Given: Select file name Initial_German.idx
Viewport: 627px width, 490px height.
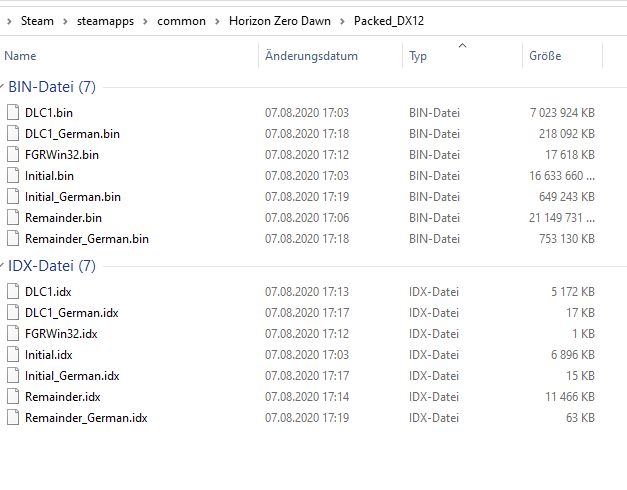Looking at the screenshot, I should pyautogui.click(x=72, y=376).
